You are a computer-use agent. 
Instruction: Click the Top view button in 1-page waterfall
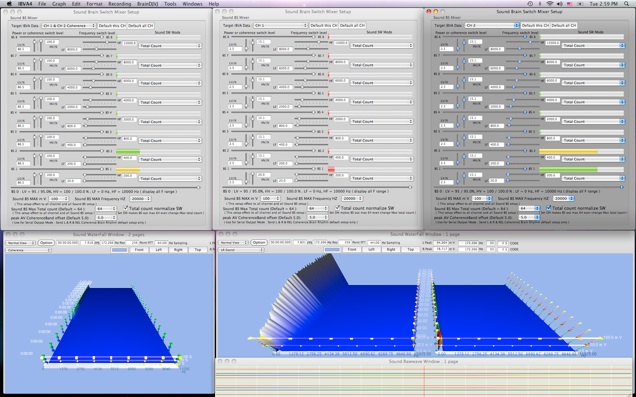coord(410,249)
